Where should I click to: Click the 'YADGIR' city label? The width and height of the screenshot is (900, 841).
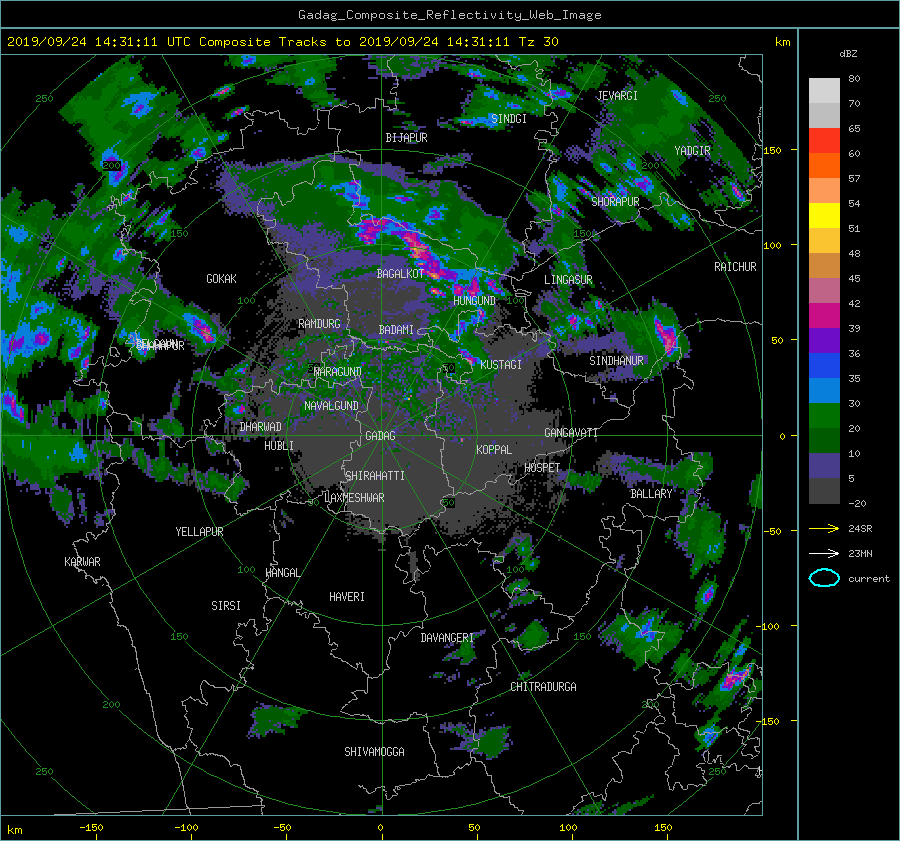click(692, 151)
